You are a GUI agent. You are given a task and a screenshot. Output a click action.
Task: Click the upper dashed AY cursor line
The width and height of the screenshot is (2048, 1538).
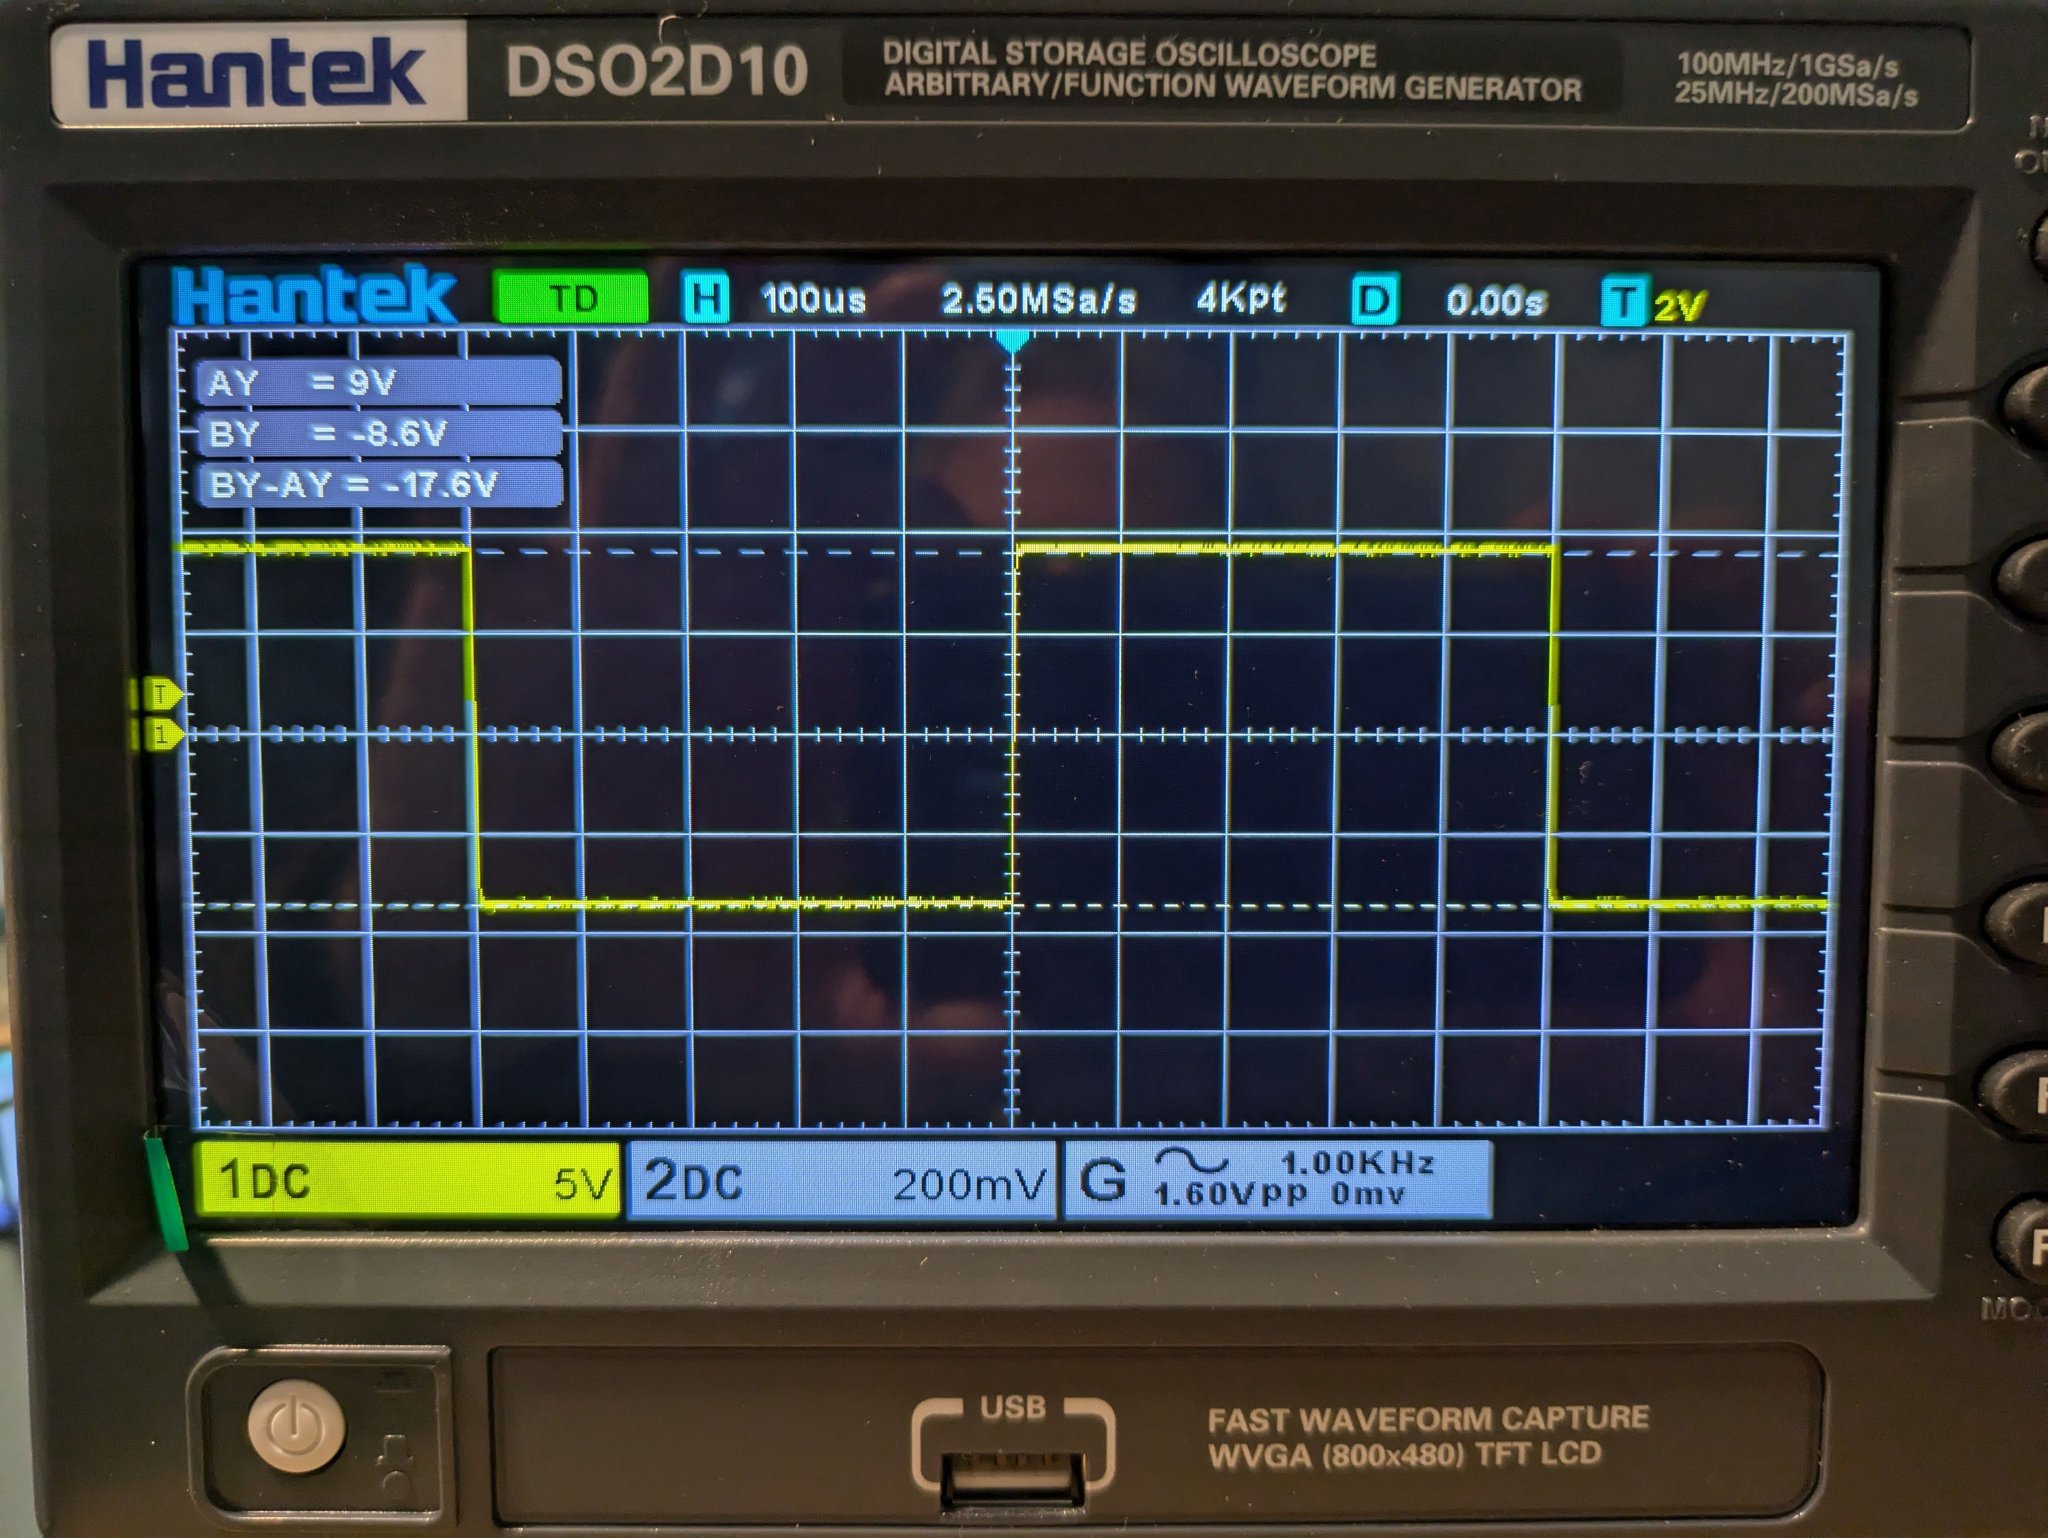[1010, 551]
